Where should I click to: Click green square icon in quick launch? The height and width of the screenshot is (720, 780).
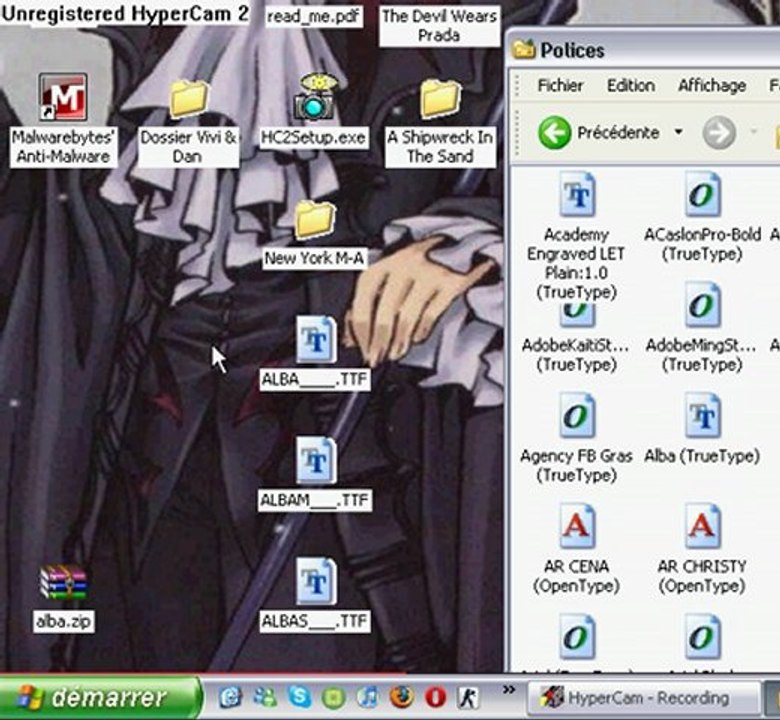[334, 698]
